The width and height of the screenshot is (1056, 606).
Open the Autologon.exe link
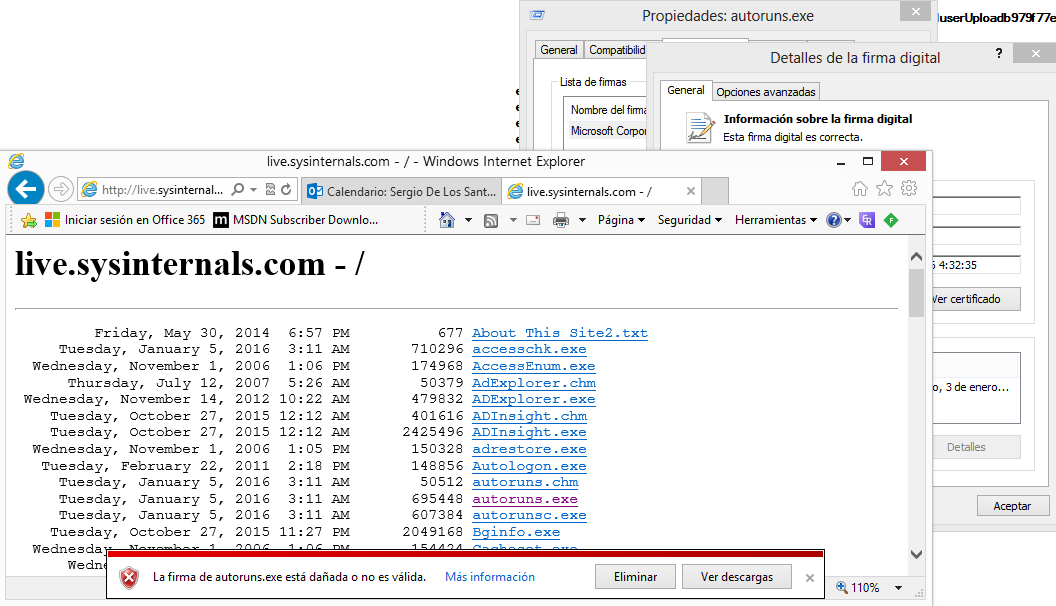[x=529, y=466]
